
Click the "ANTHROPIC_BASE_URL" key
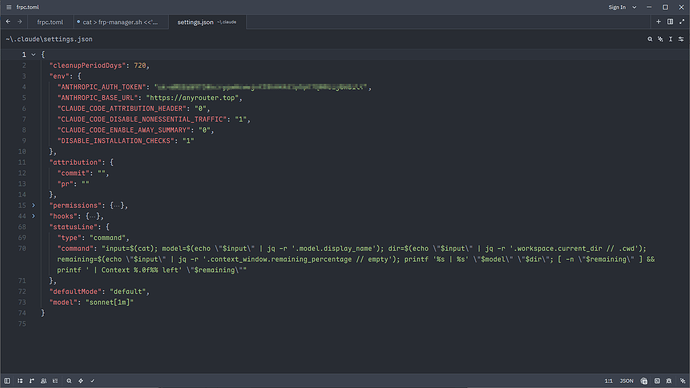point(98,98)
